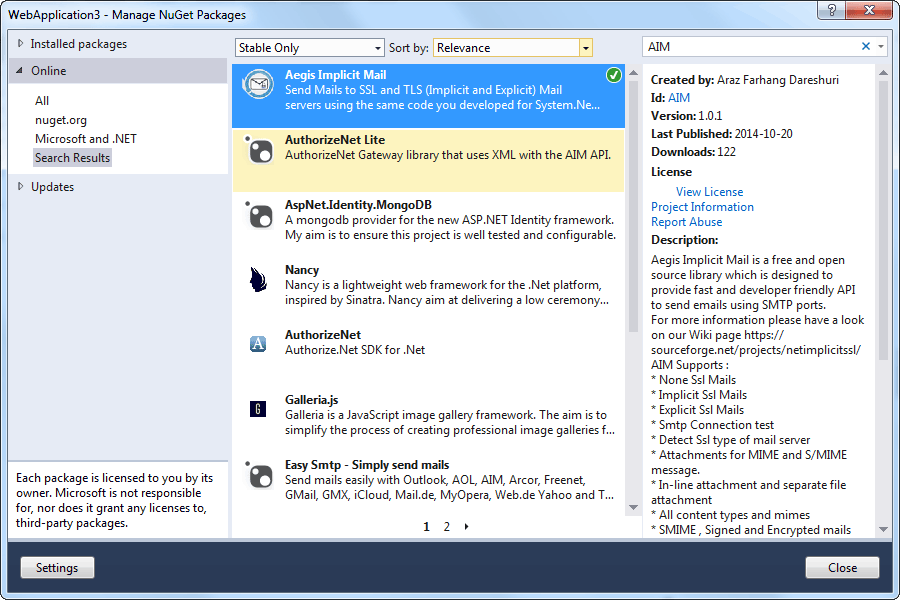Click the AuthorizeNet package icon

(259, 345)
